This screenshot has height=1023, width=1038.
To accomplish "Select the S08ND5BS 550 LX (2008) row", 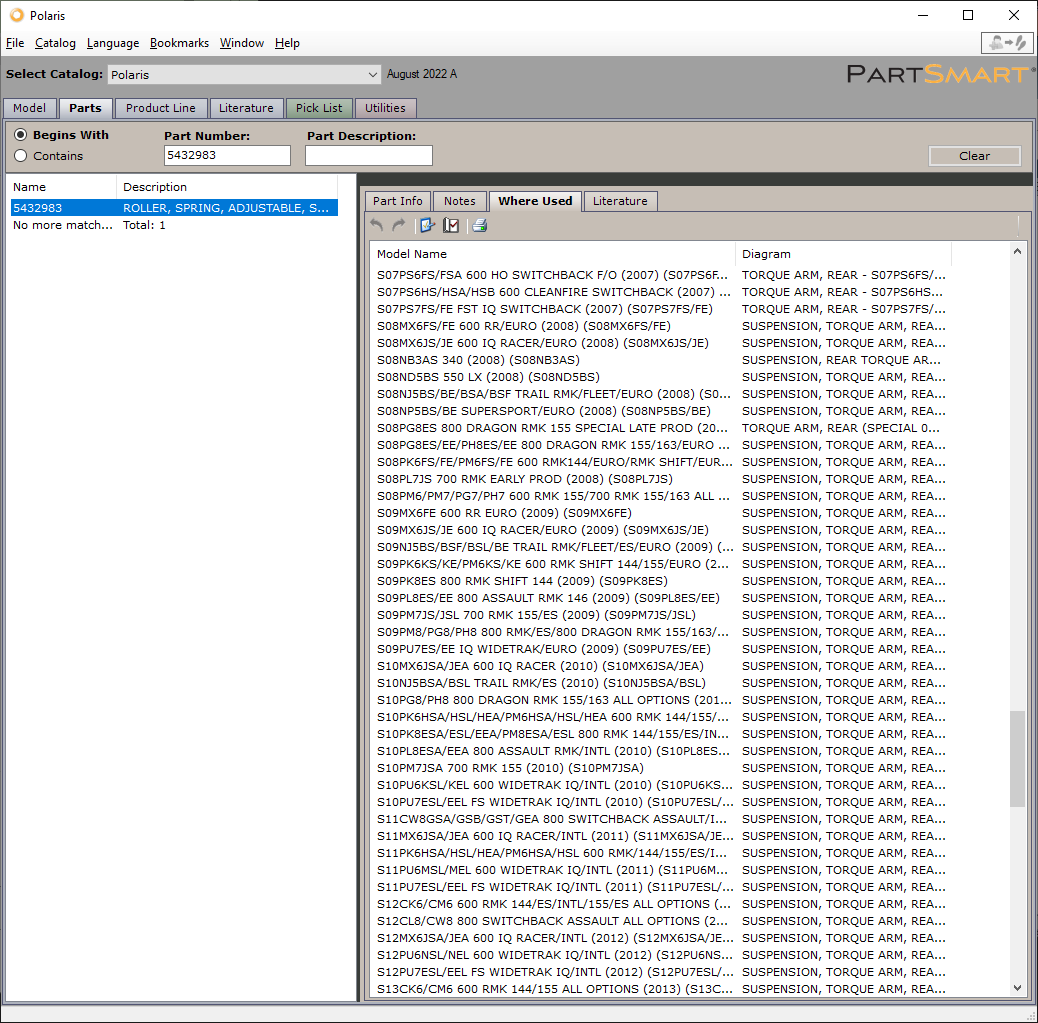I will coord(661,377).
